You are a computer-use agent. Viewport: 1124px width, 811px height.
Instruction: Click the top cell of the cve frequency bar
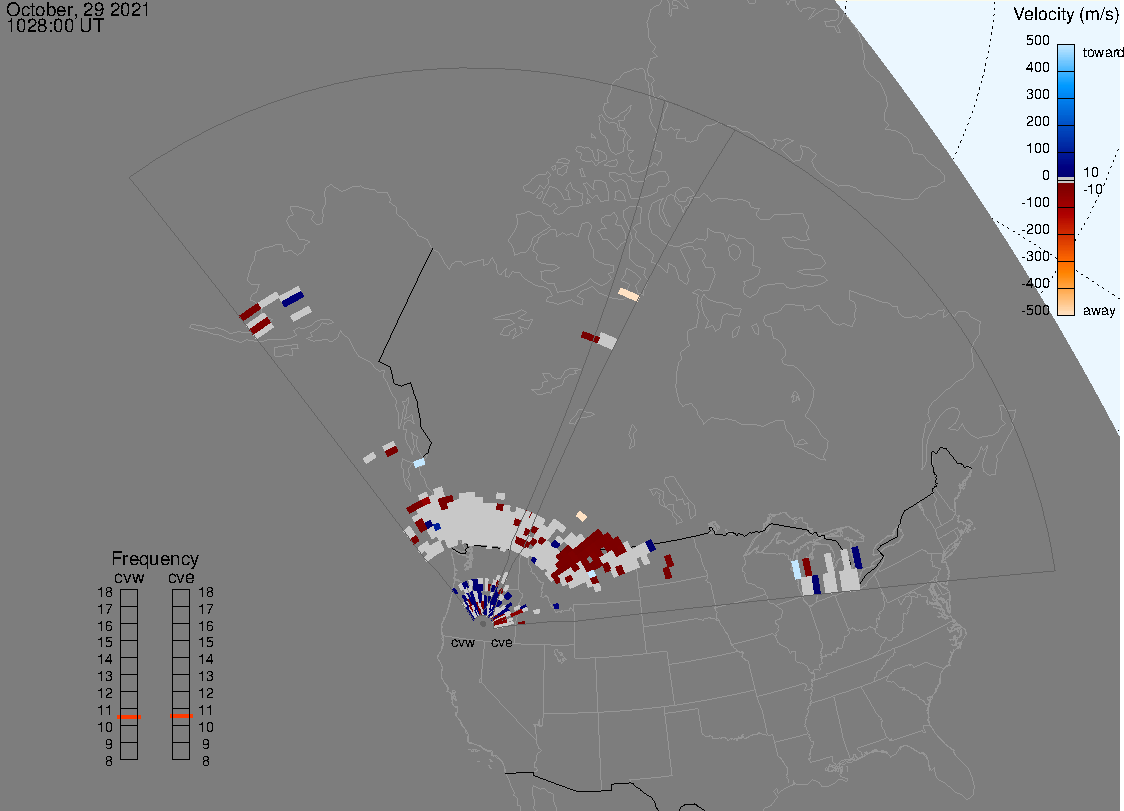coord(181,598)
